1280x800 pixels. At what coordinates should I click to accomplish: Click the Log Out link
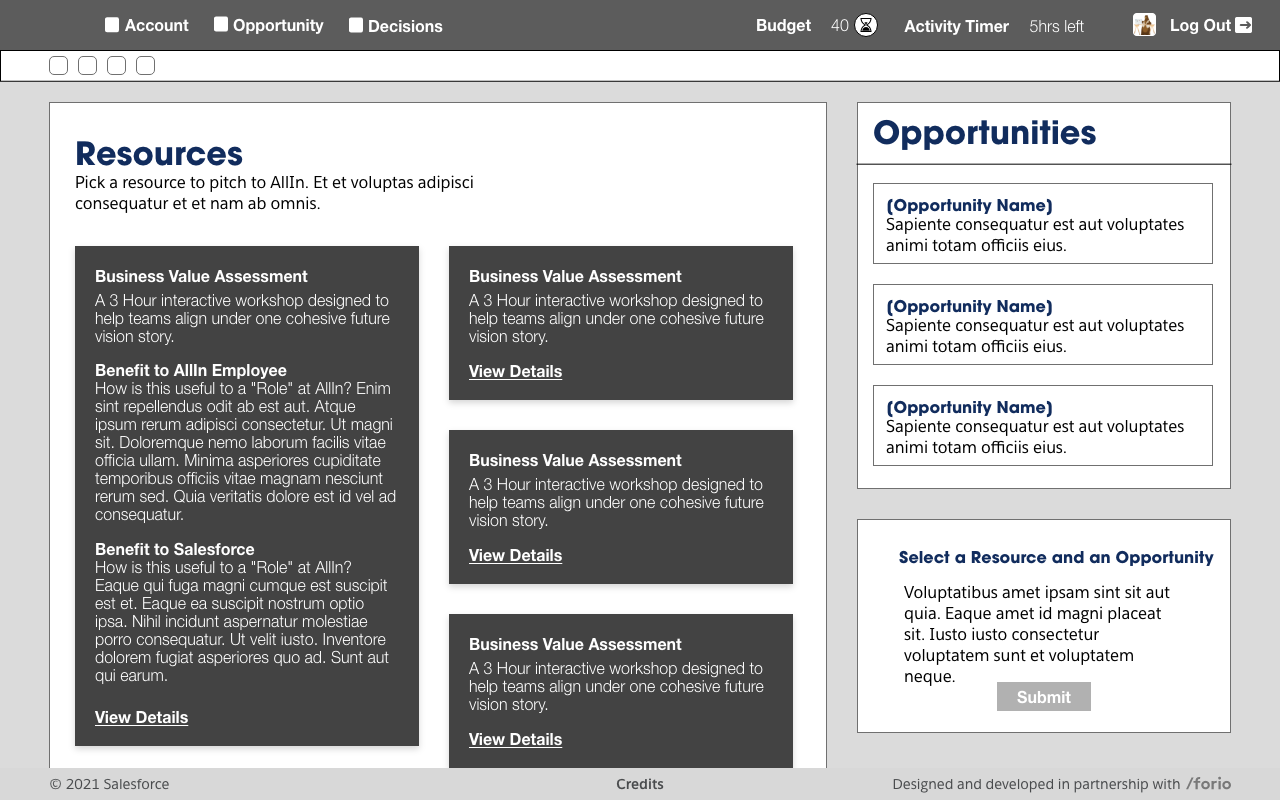1200,25
